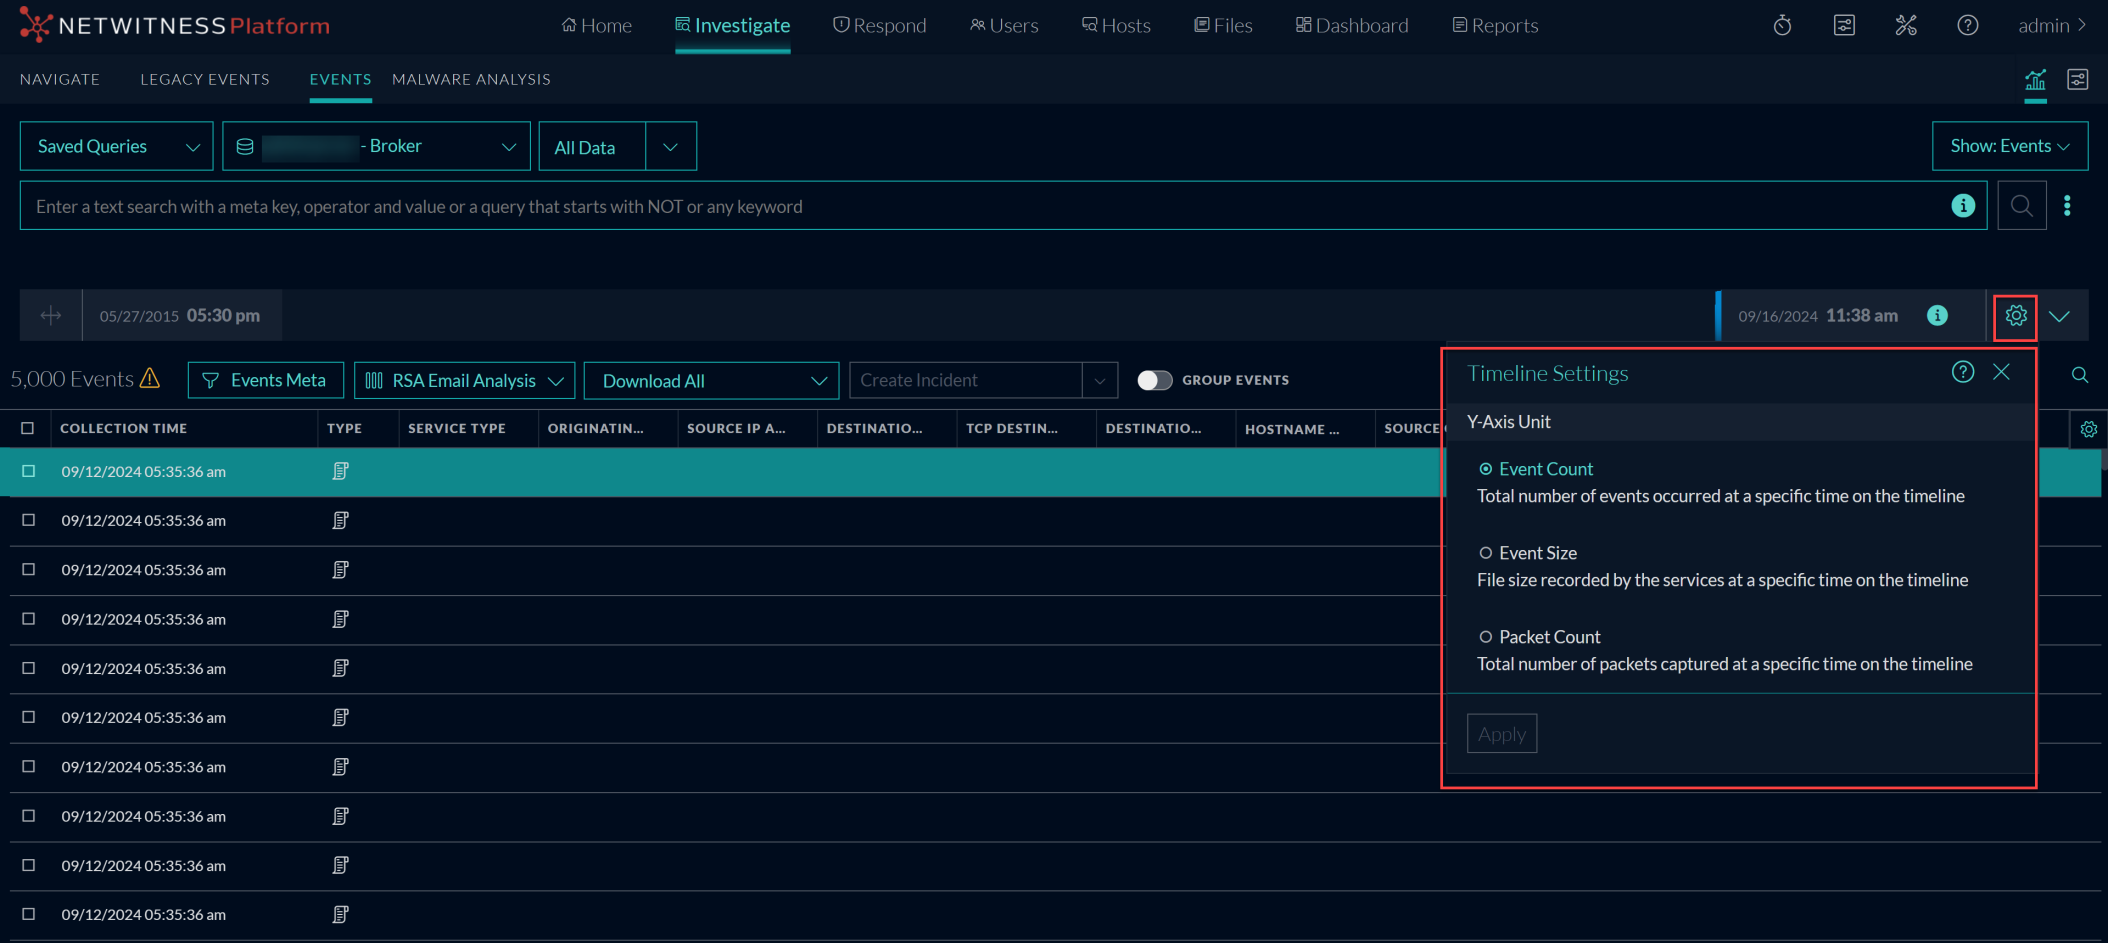This screenshot has height=943, width=2108.
Task: Select the Event Size radio option
Action: coord(1486,553)
